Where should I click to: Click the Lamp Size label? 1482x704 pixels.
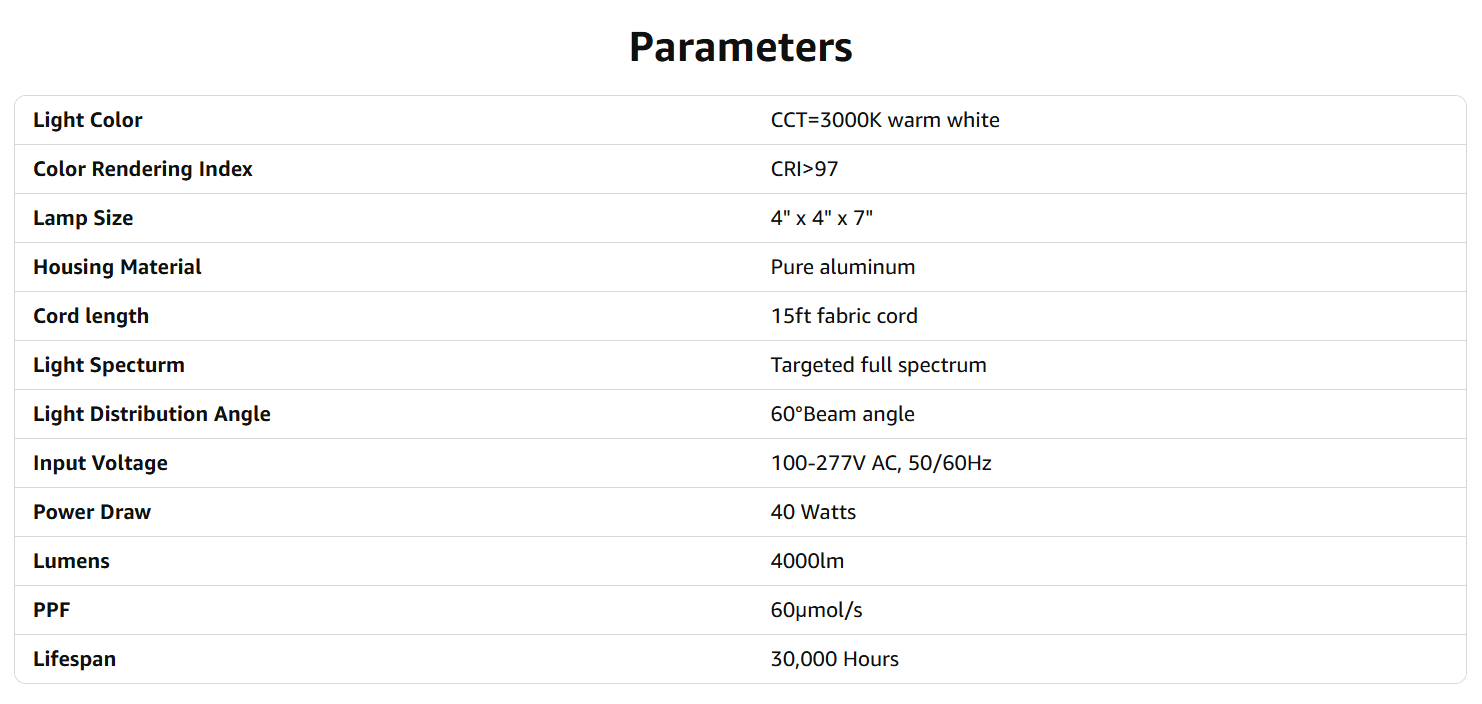click(83, 218)
